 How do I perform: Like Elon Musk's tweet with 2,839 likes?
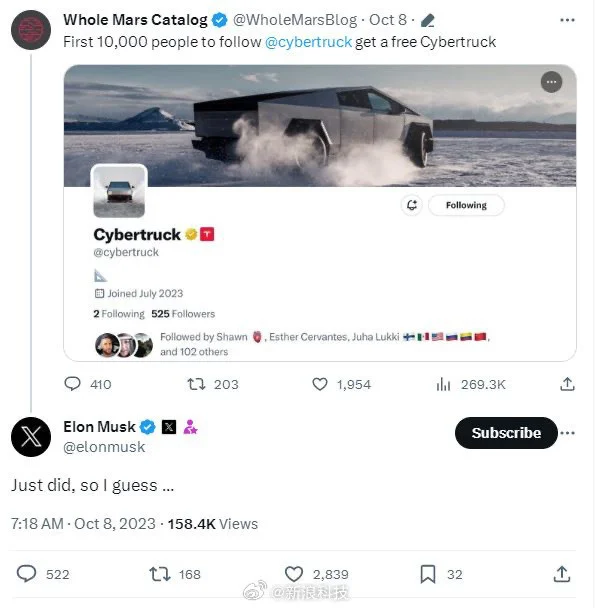[x=294, y=574]
